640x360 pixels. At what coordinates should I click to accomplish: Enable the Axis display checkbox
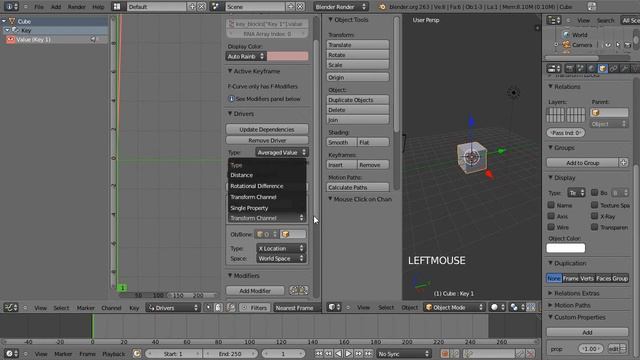(551, 216)
